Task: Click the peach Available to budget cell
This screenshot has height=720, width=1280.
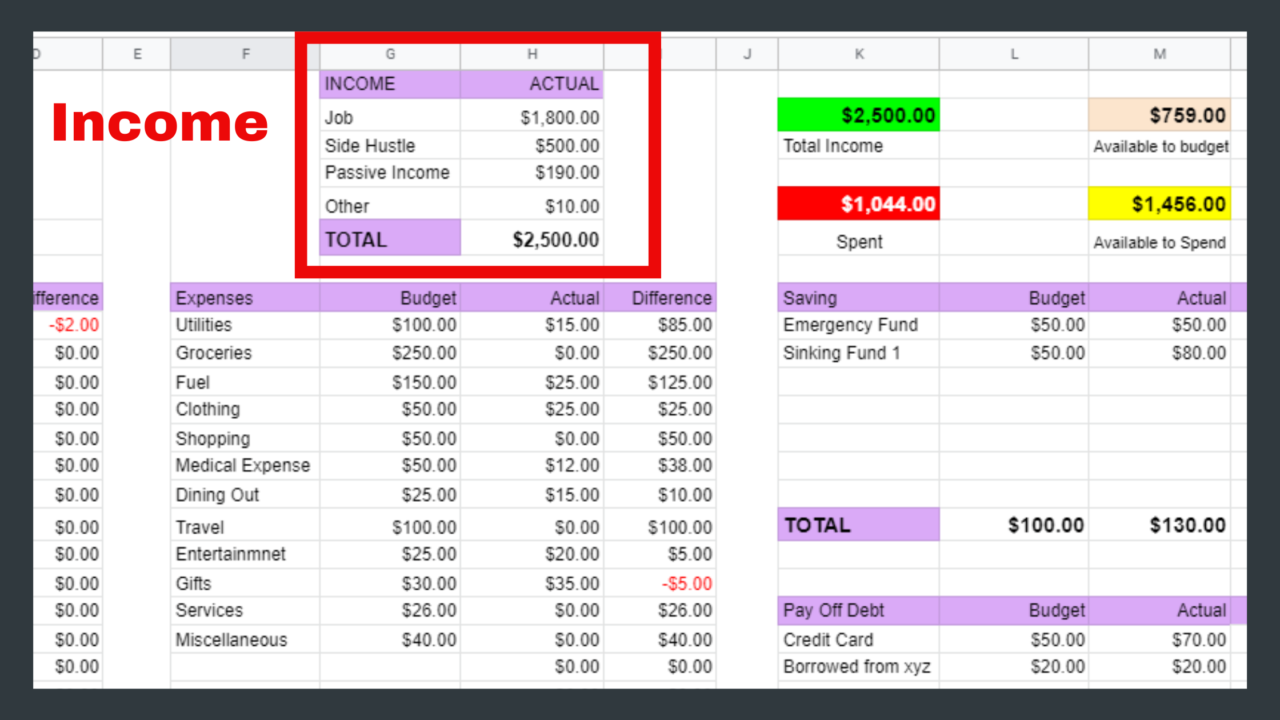Action: tap(1159, 114)
